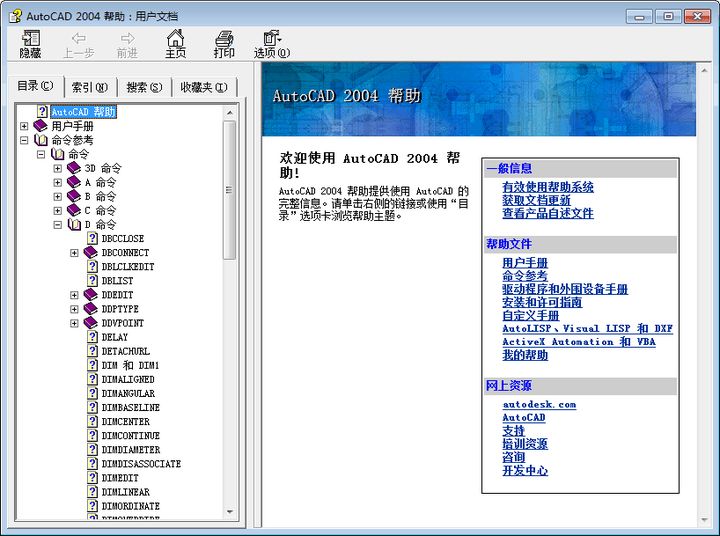The image size is (720, 536).
Task: Click the closed book icon of 用户手册
Action: (x=40, y=125)
